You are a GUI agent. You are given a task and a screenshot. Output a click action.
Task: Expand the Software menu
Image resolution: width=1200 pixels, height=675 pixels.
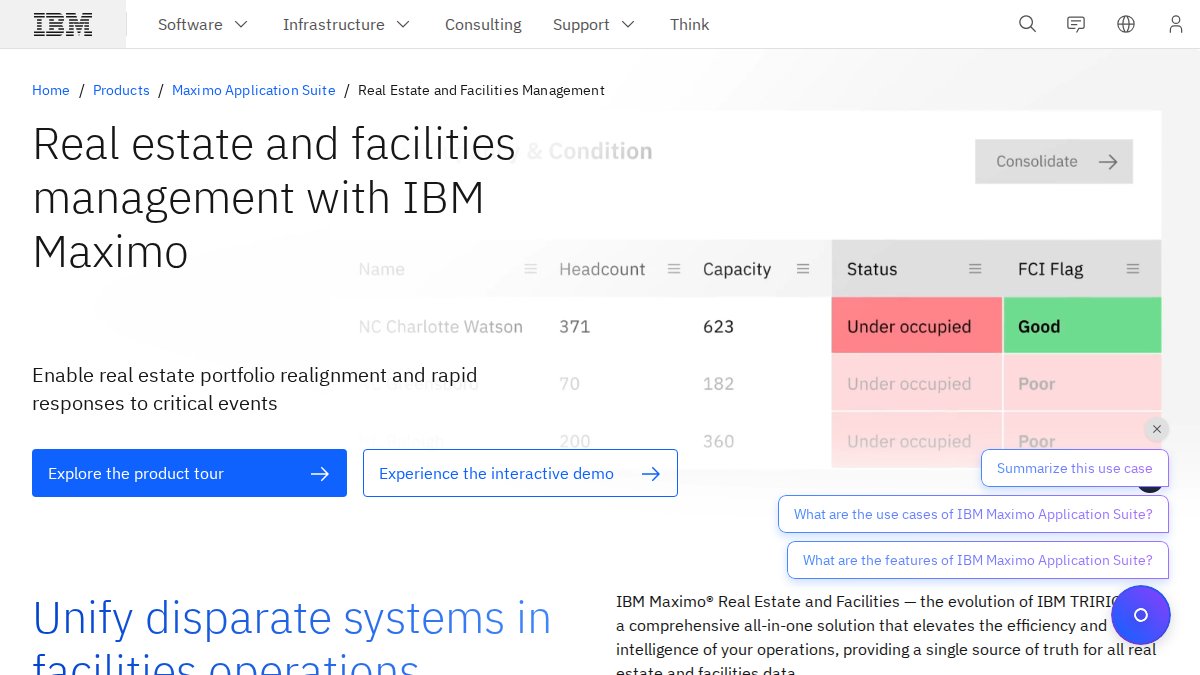coord(203,24)
